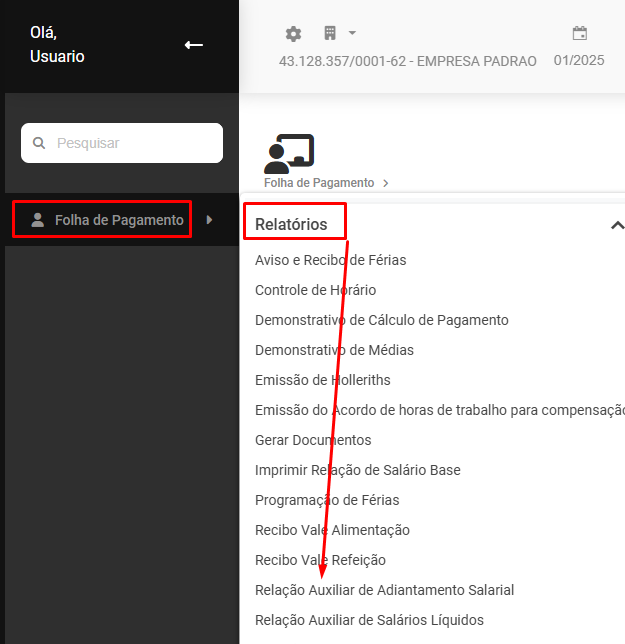
Task: Open Controle de Horário report
Action: (315, 290)
